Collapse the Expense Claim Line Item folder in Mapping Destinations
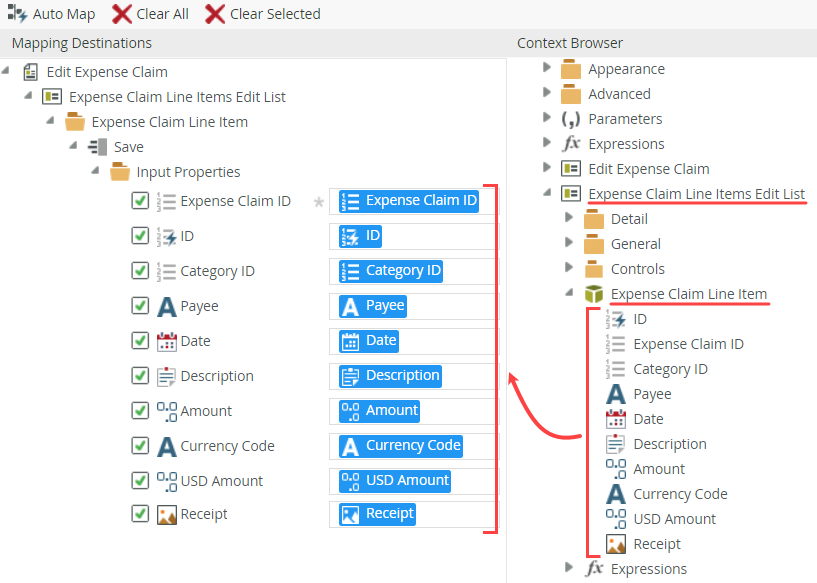The width and height of the screenshot is (817, 583). tap(51, 120)
